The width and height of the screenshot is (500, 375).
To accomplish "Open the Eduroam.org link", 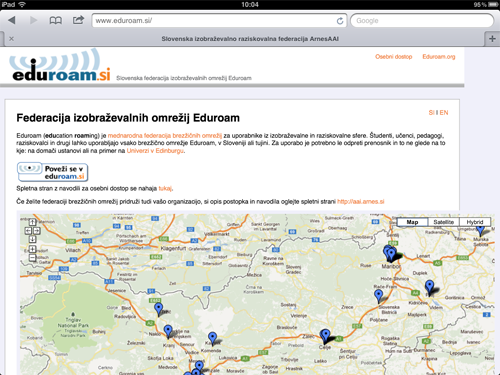I will (x=439, y=57).
